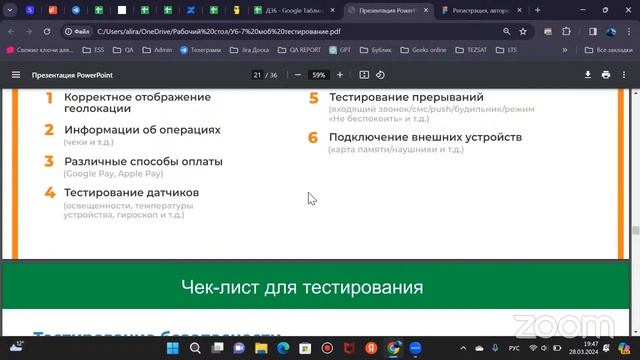Click the vertical scrollbar thumb
Image resolution: width=640 pixels, height=360 pixels.
pyautogui.click(x=636, y=230)
